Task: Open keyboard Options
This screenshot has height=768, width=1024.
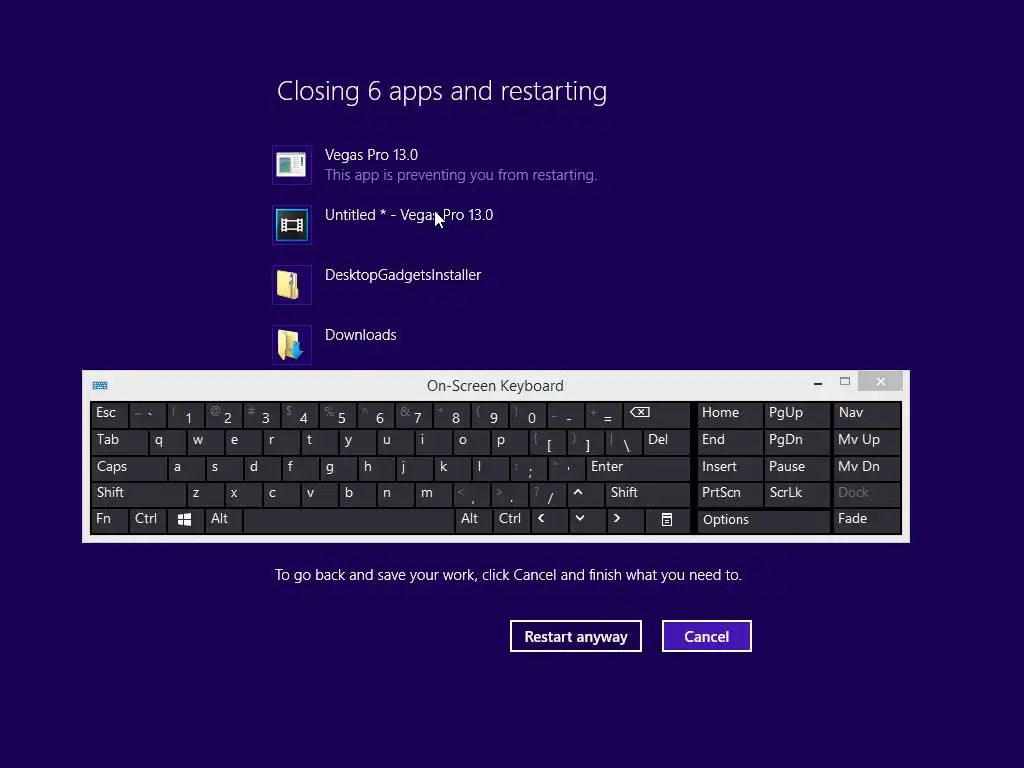Action: (x=763, y=520)
